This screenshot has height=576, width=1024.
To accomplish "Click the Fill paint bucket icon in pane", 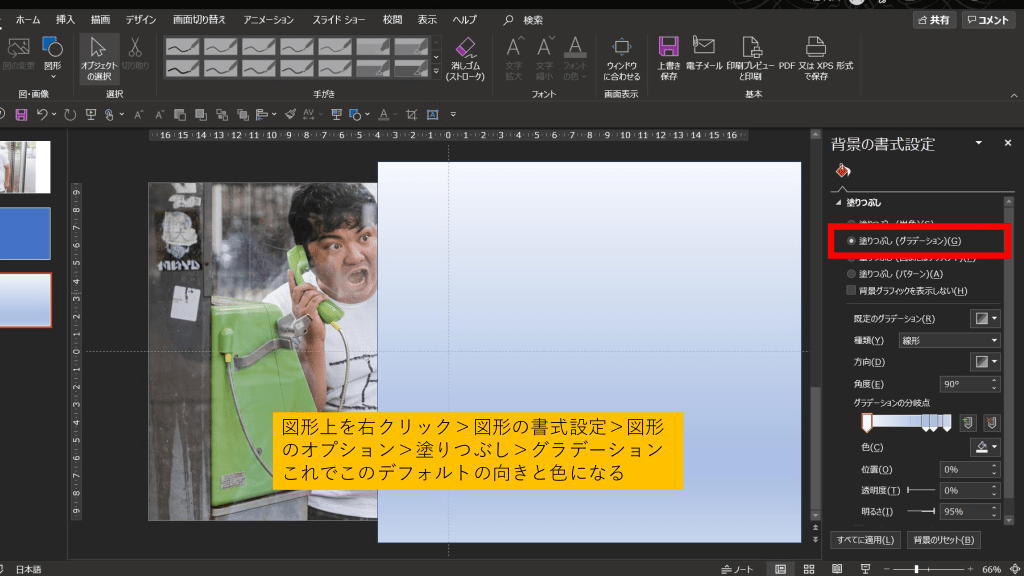I will click(x=842, y=171).
